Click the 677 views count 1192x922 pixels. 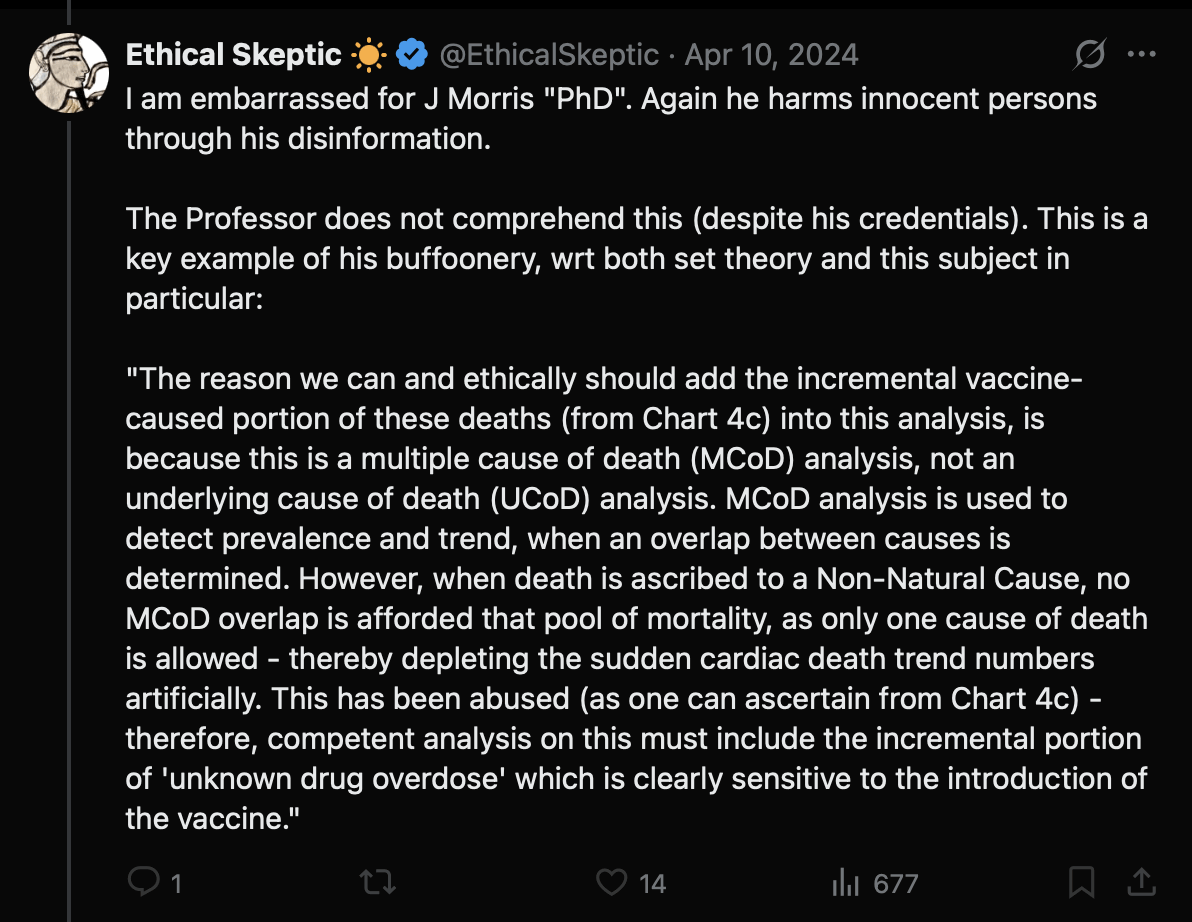(x=895, y=884)
